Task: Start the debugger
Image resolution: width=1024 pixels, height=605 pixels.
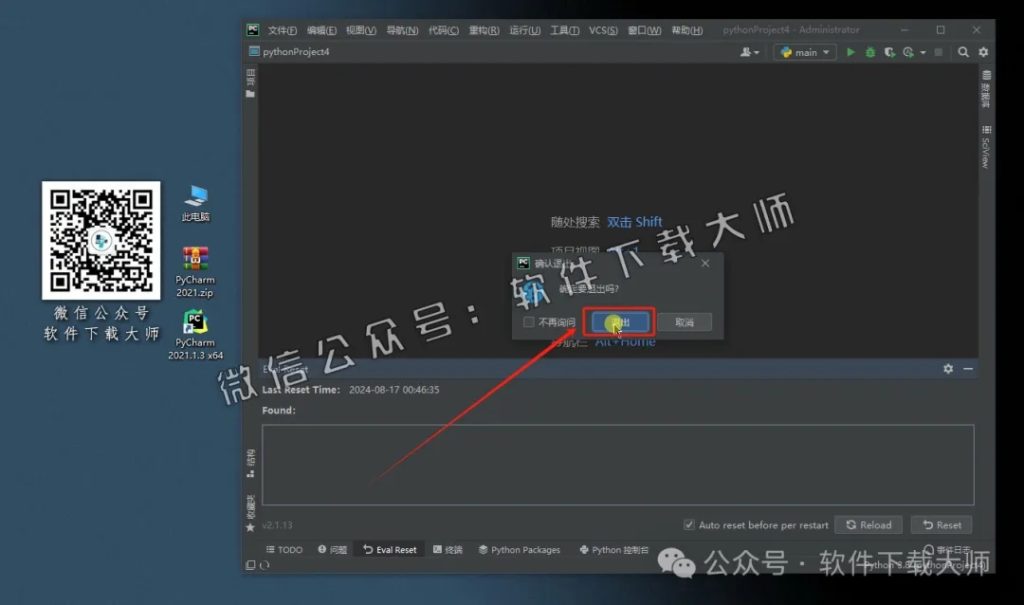Action: [x=869, y=52]
